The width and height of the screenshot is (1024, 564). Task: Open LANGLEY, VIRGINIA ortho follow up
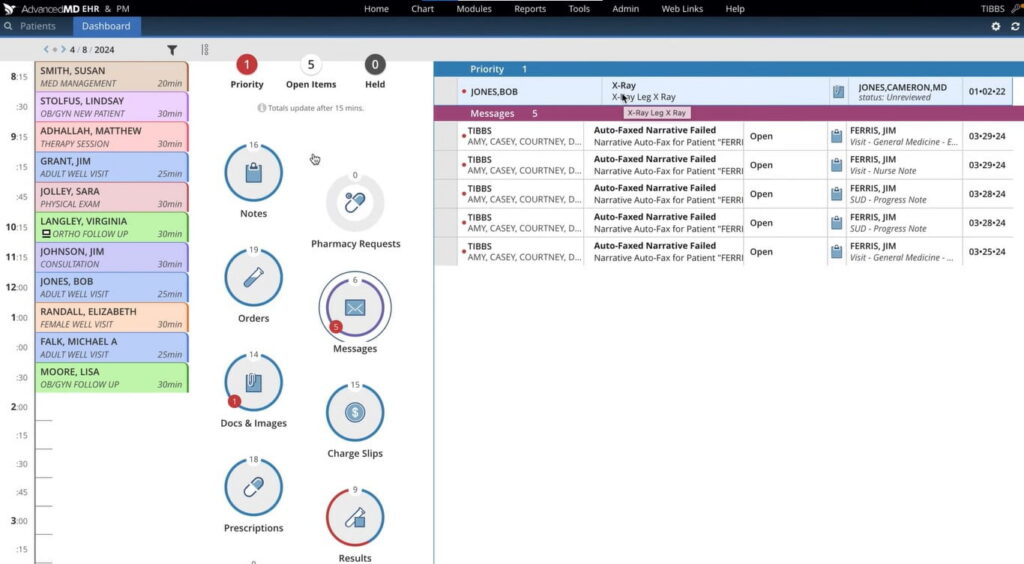[x=112, y=227]
